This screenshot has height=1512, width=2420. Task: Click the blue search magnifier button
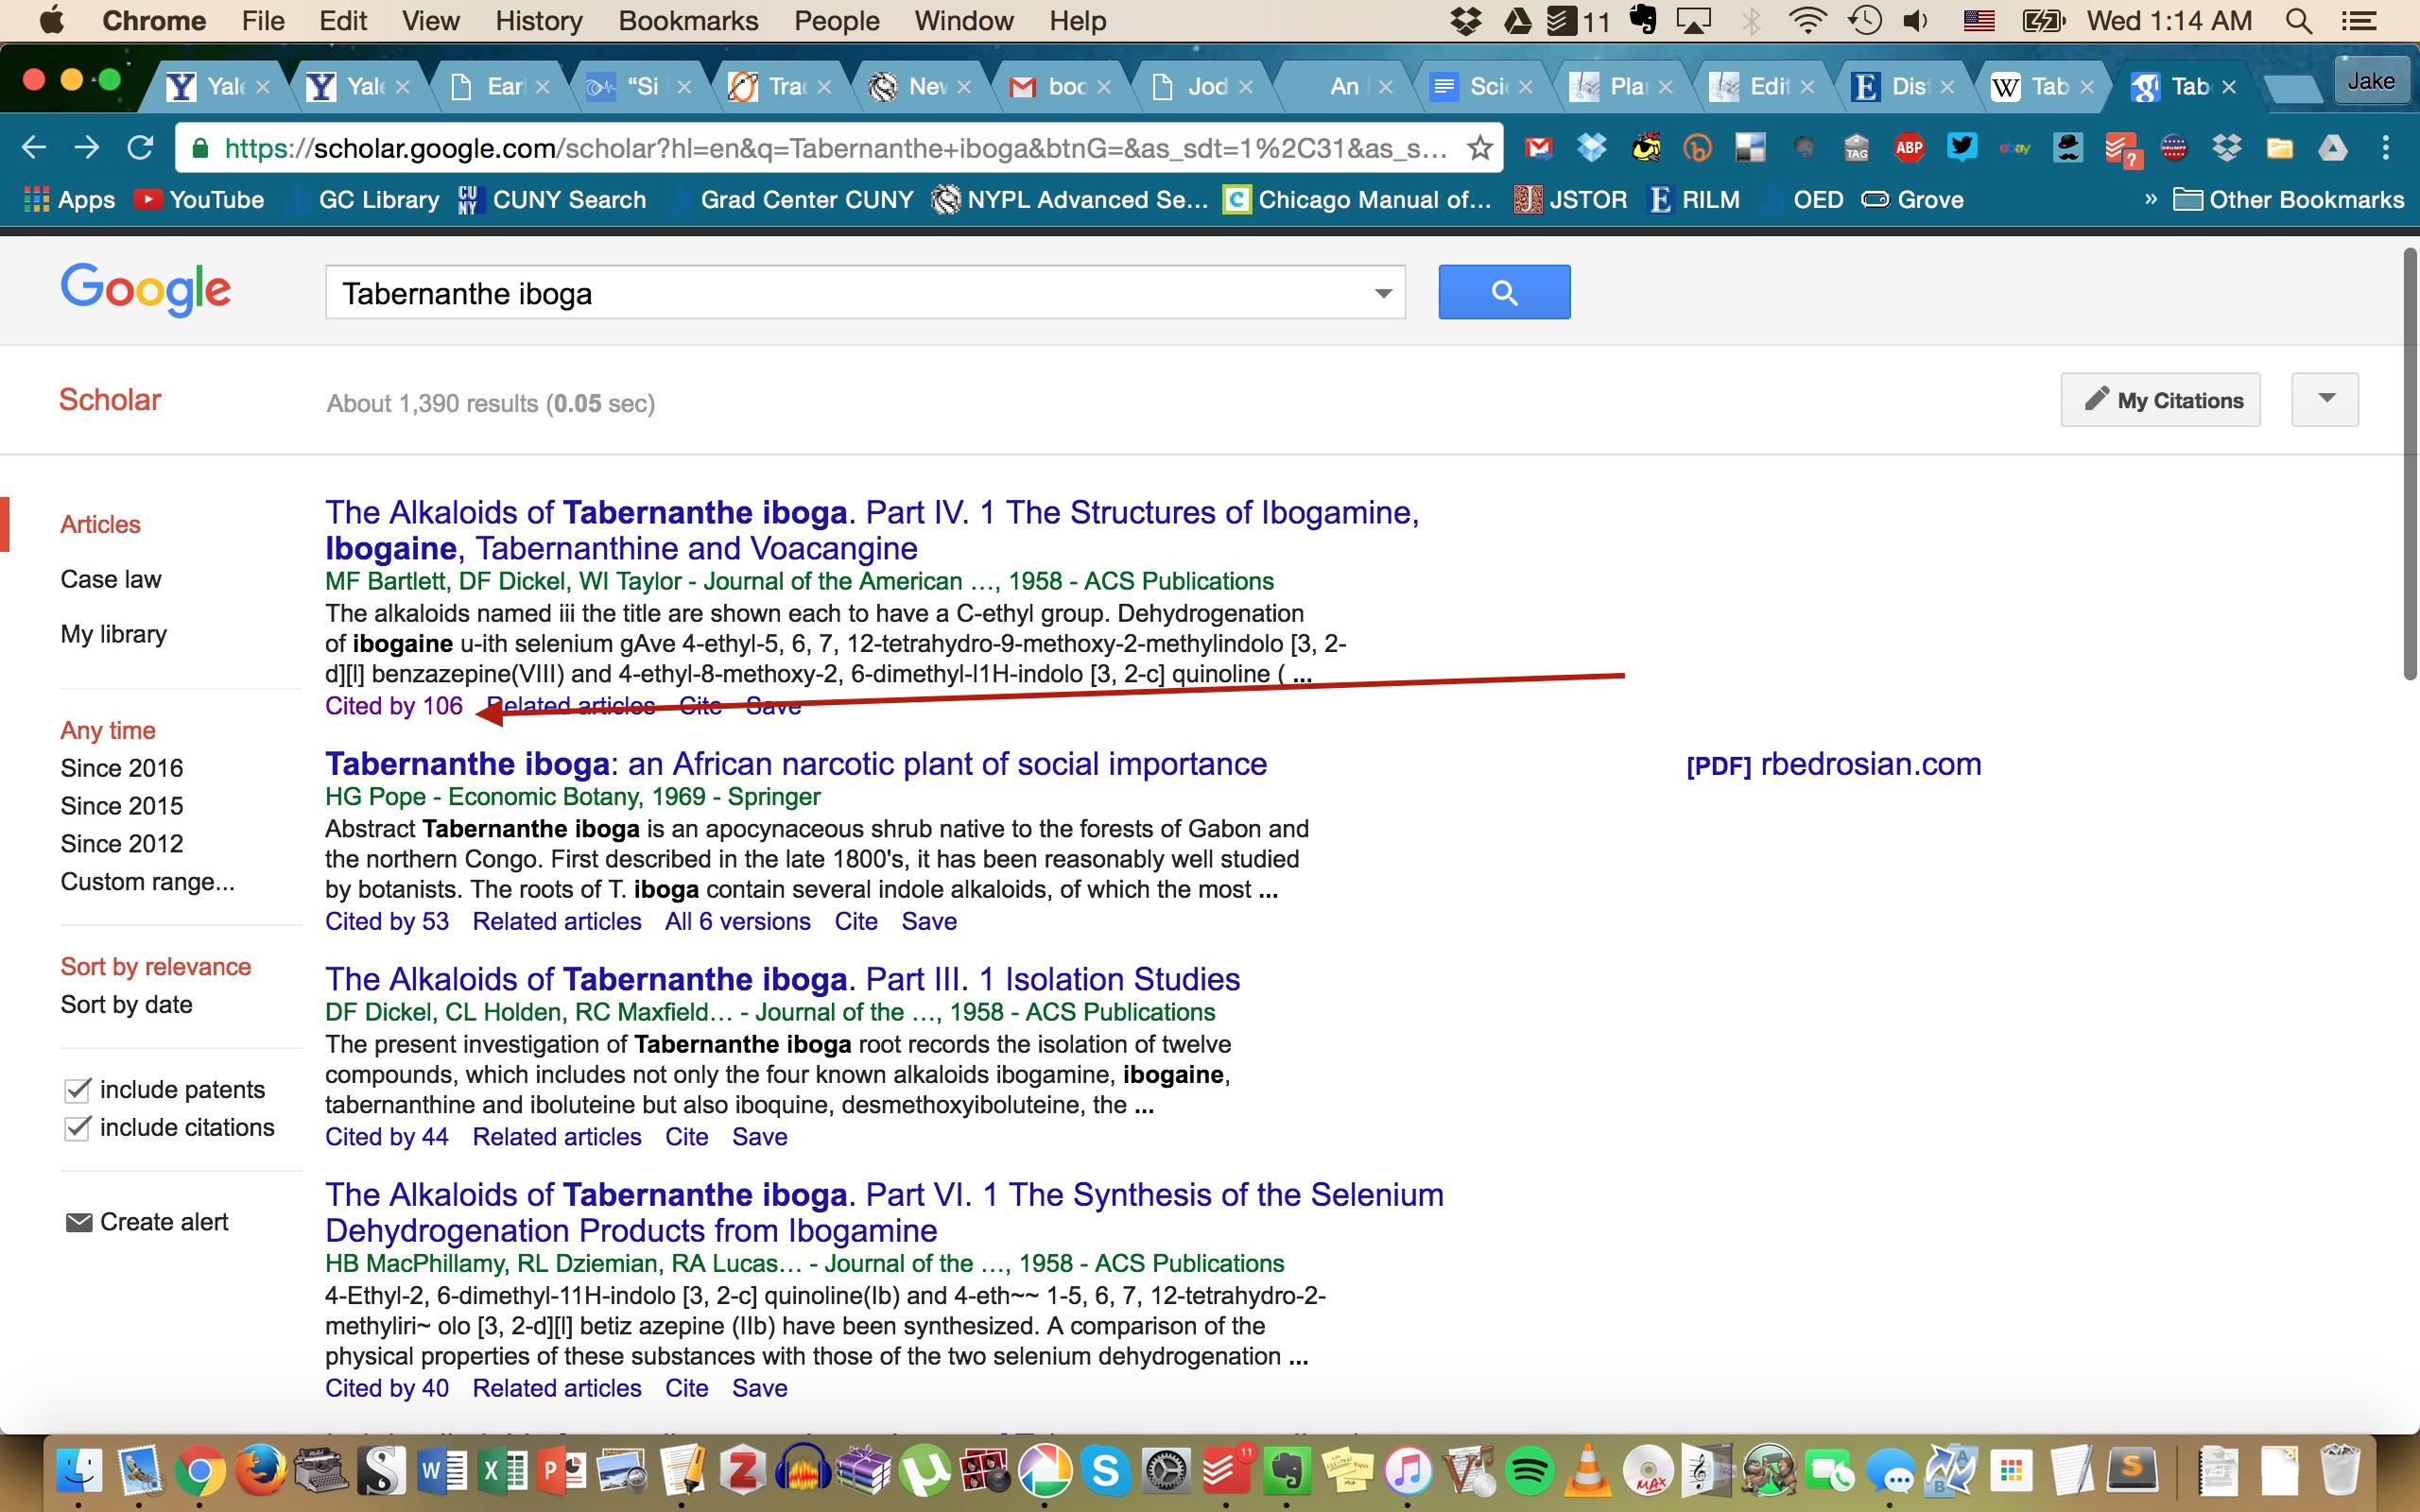click(x=1503, y=292)
